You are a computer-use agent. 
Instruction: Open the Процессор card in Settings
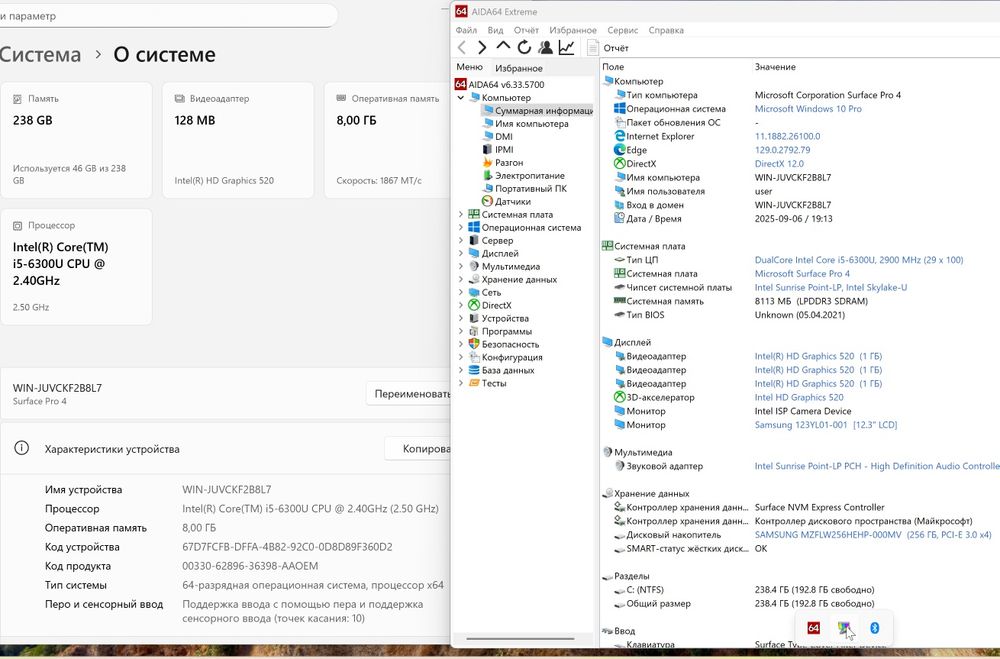77,267
